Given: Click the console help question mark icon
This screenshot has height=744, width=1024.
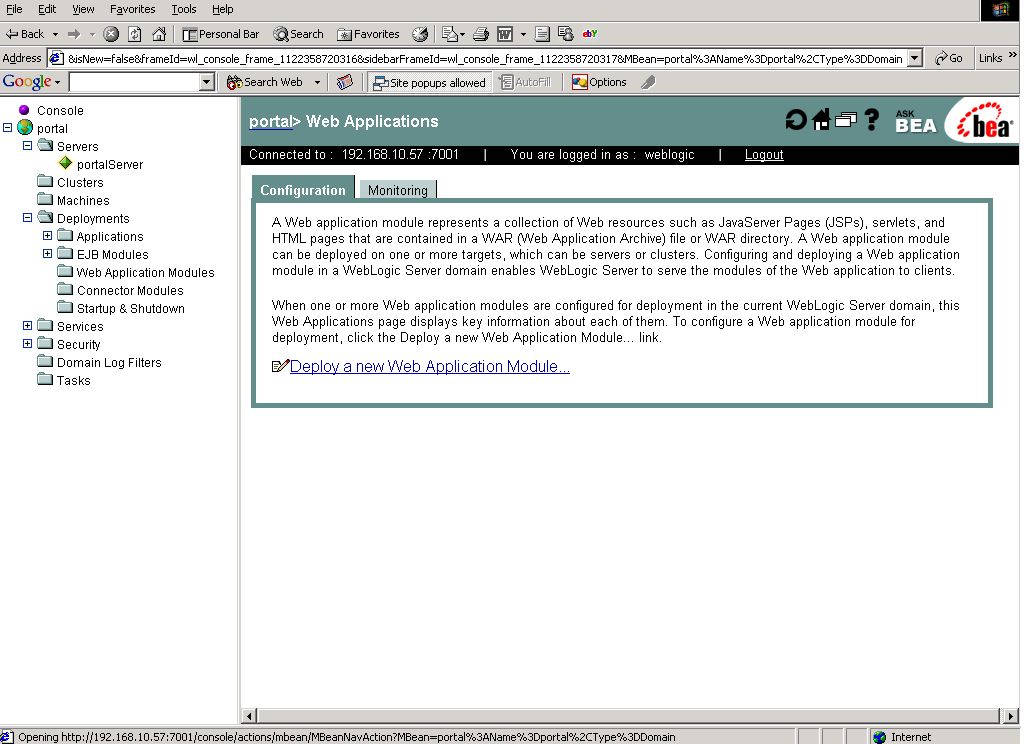Looking at the screenshot, I should pos(871,120).
